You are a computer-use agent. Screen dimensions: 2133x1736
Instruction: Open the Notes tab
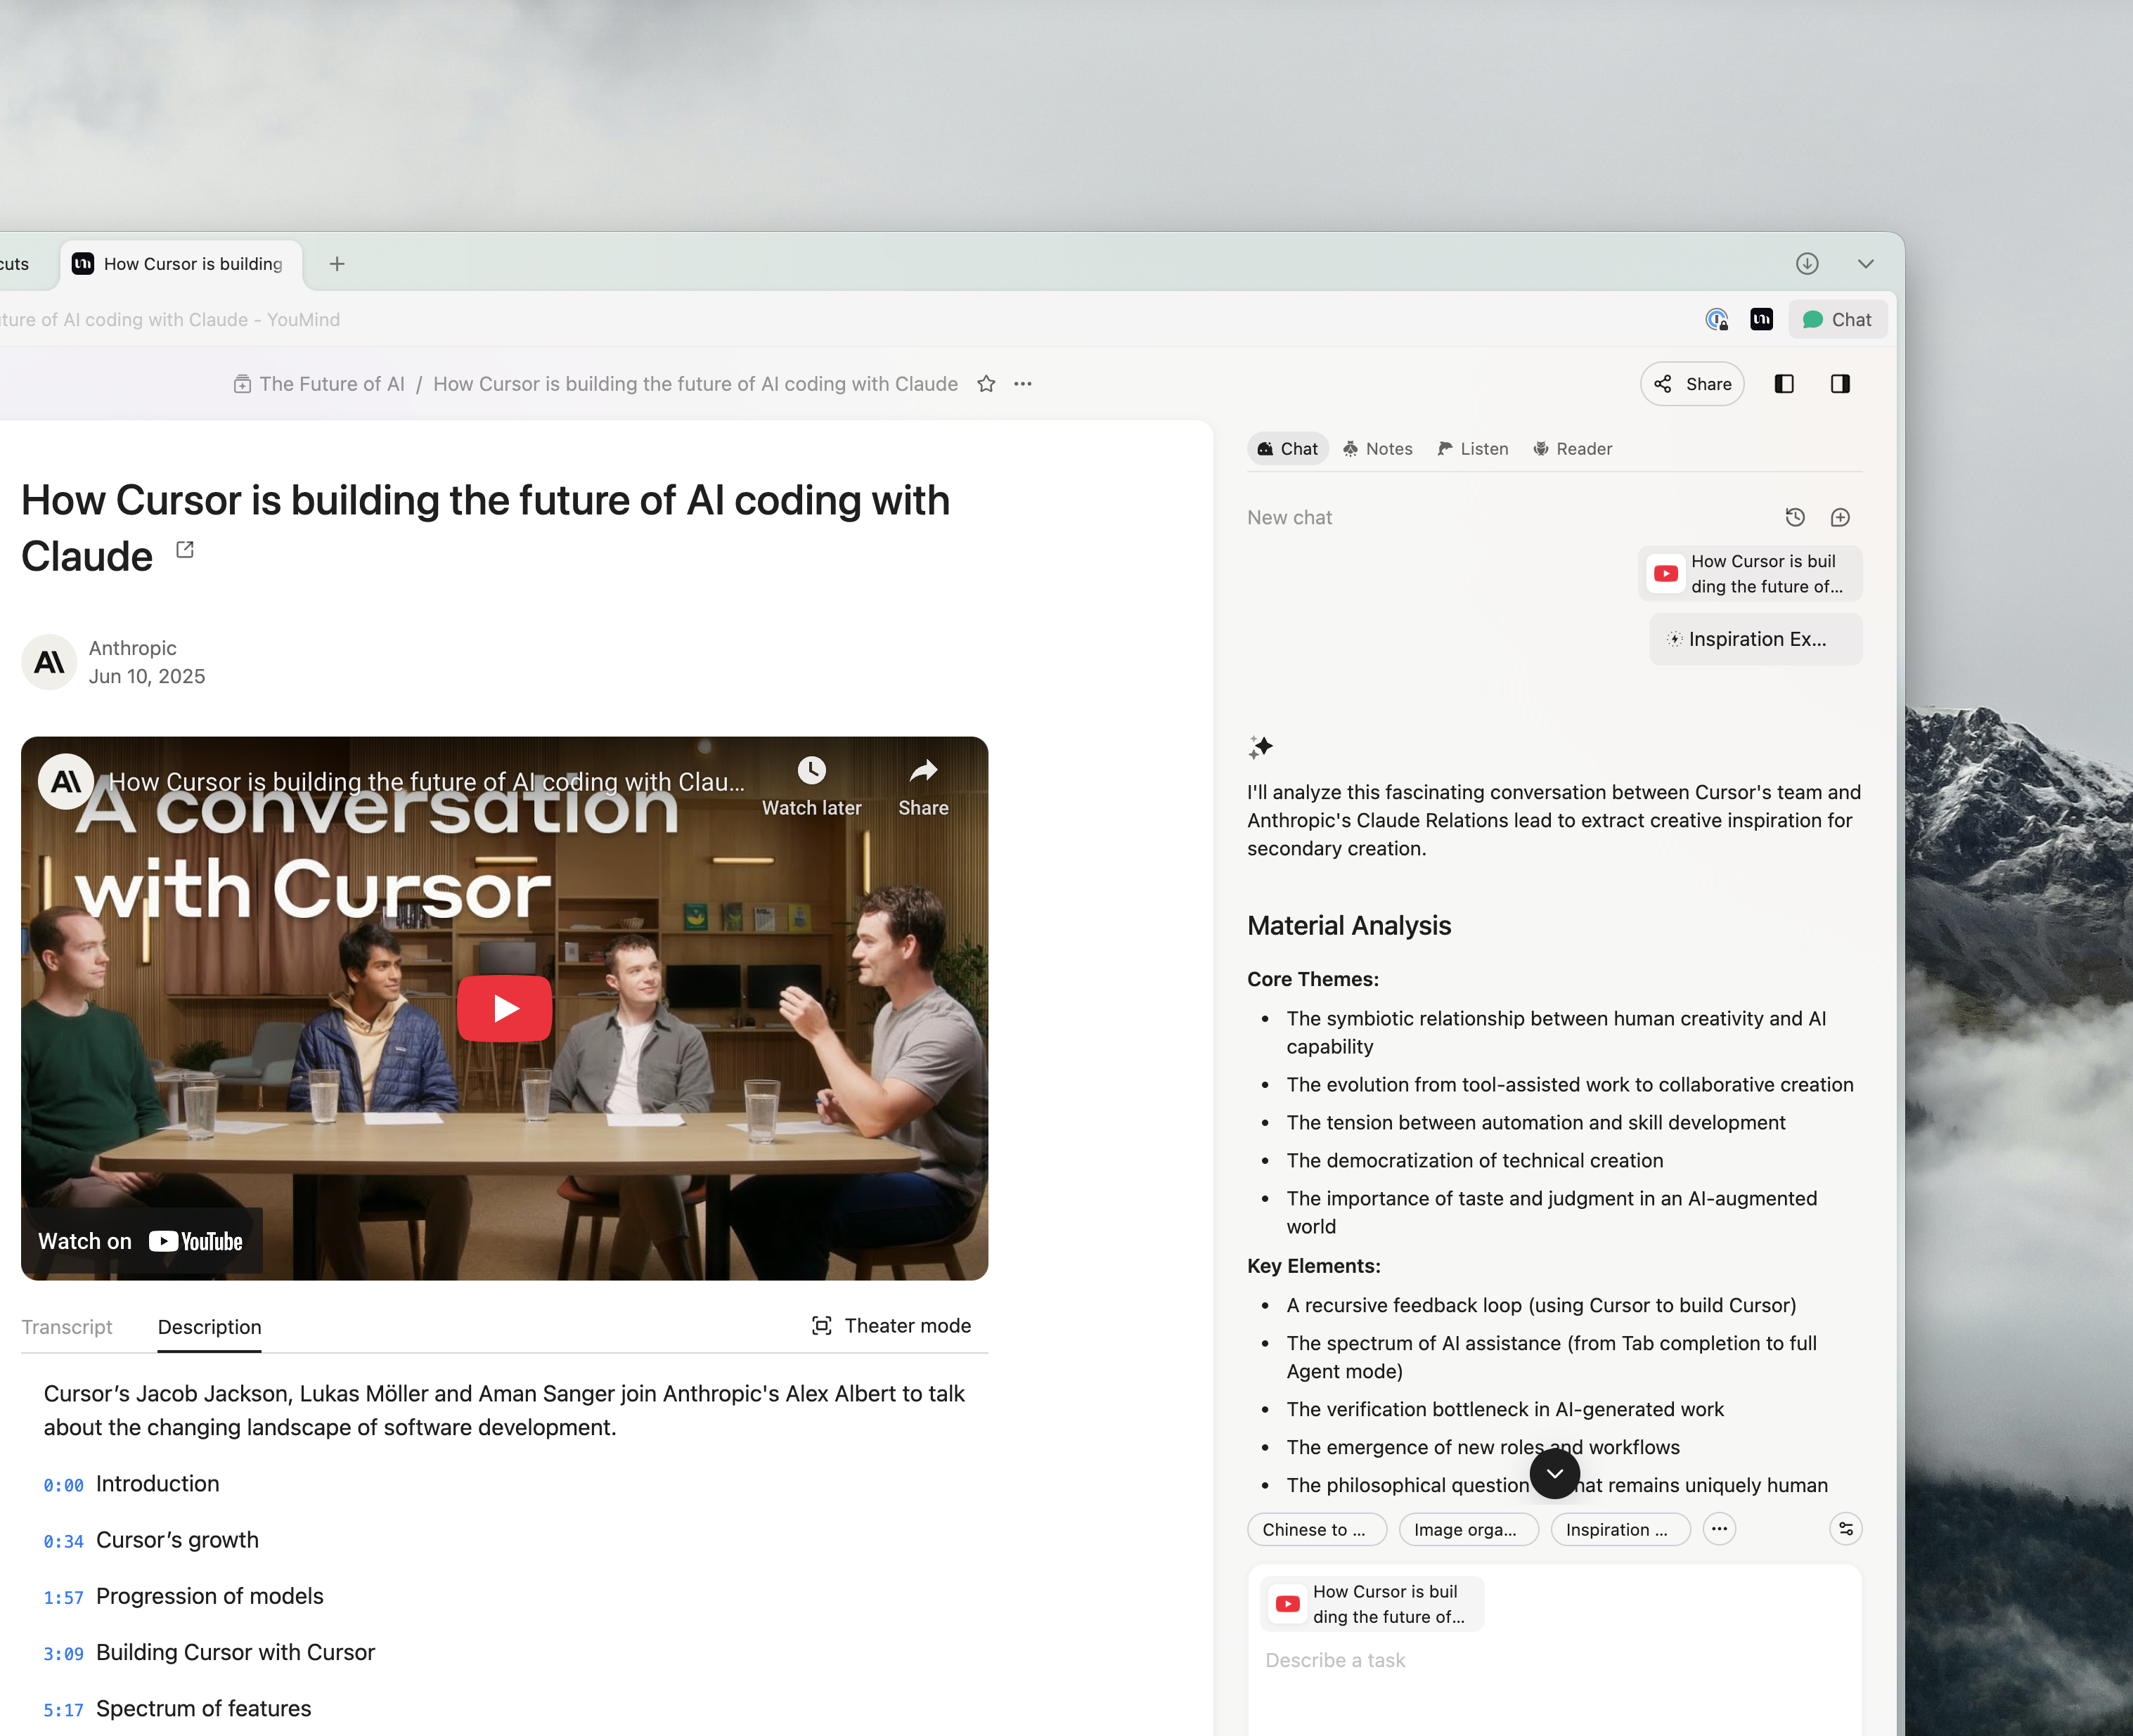point(1377,449)
